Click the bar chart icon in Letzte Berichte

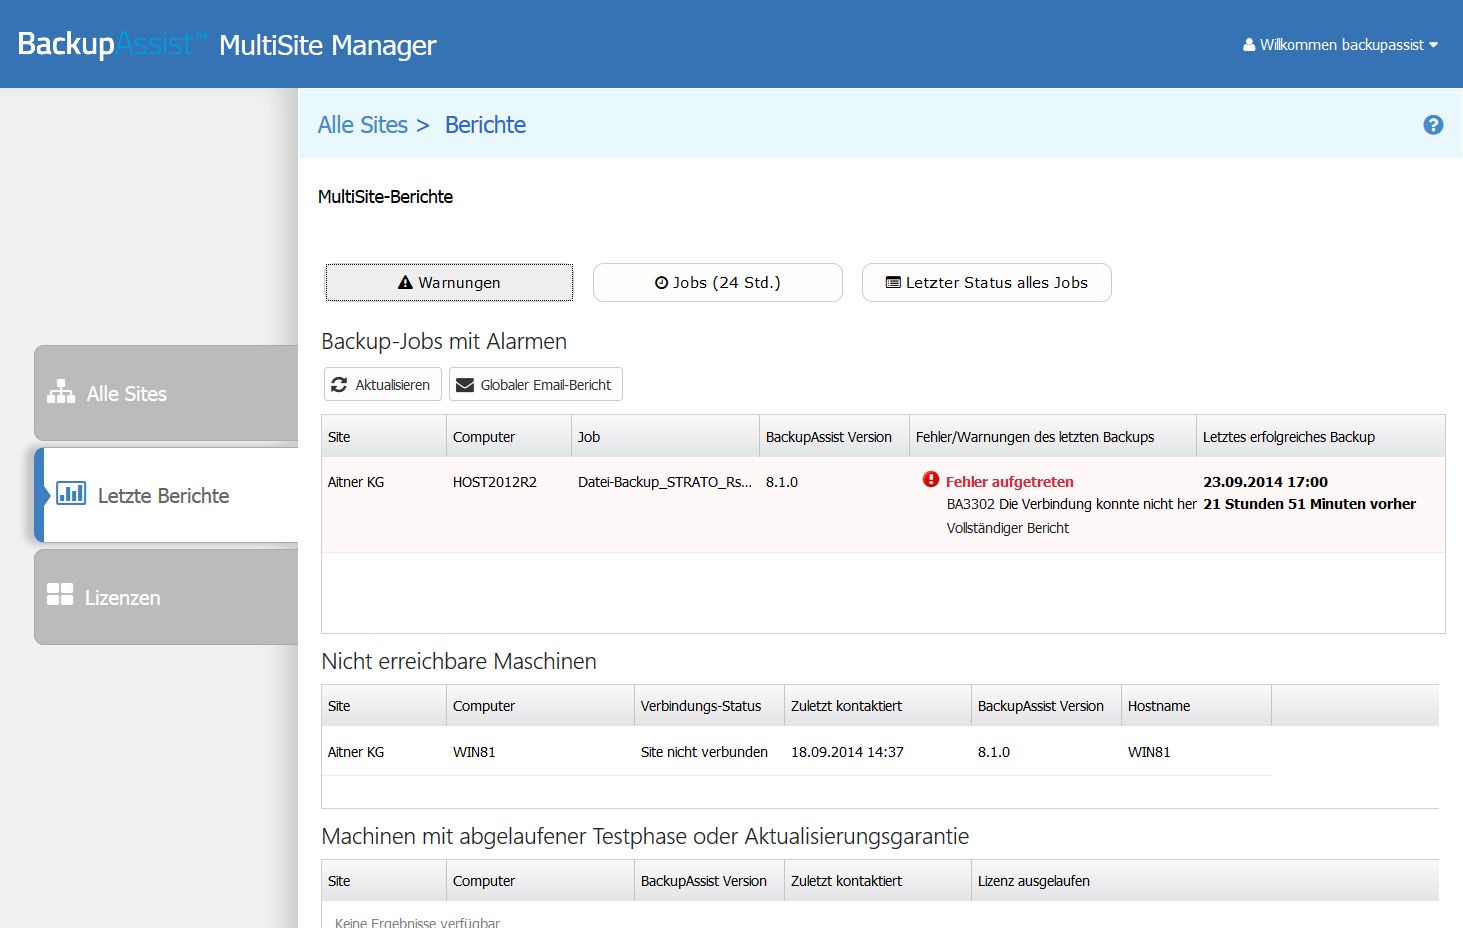pos(71,493)
